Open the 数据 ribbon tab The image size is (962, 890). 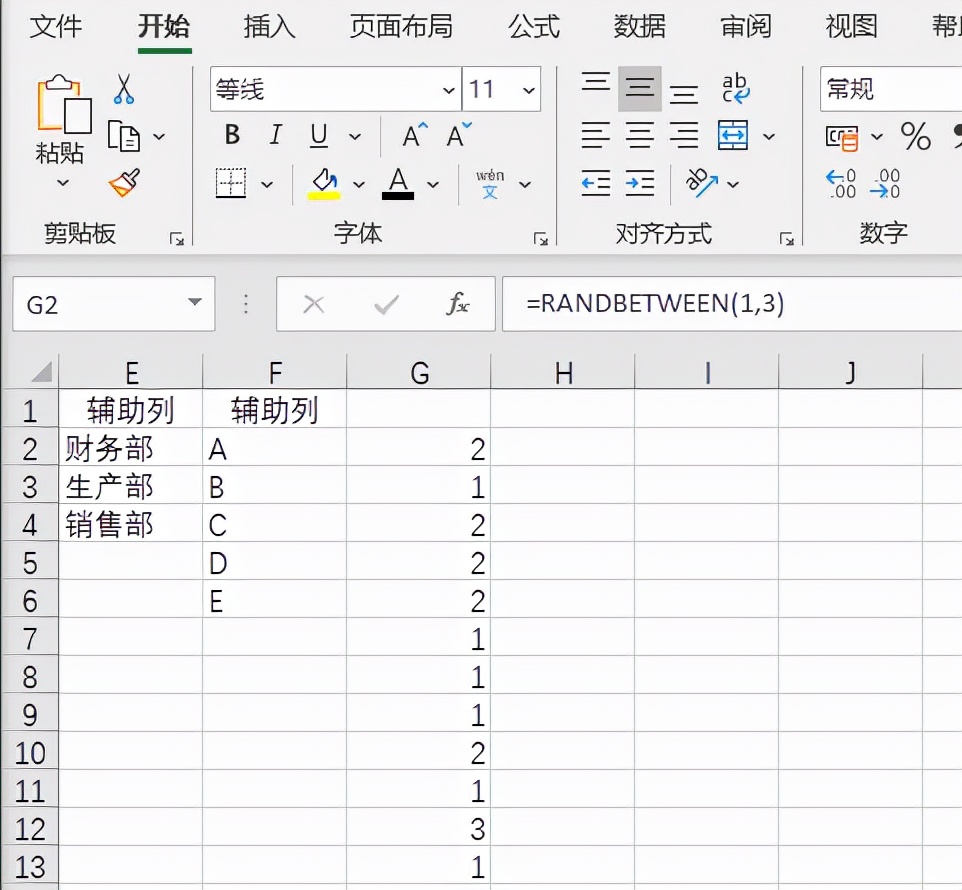tap(639, 27)
